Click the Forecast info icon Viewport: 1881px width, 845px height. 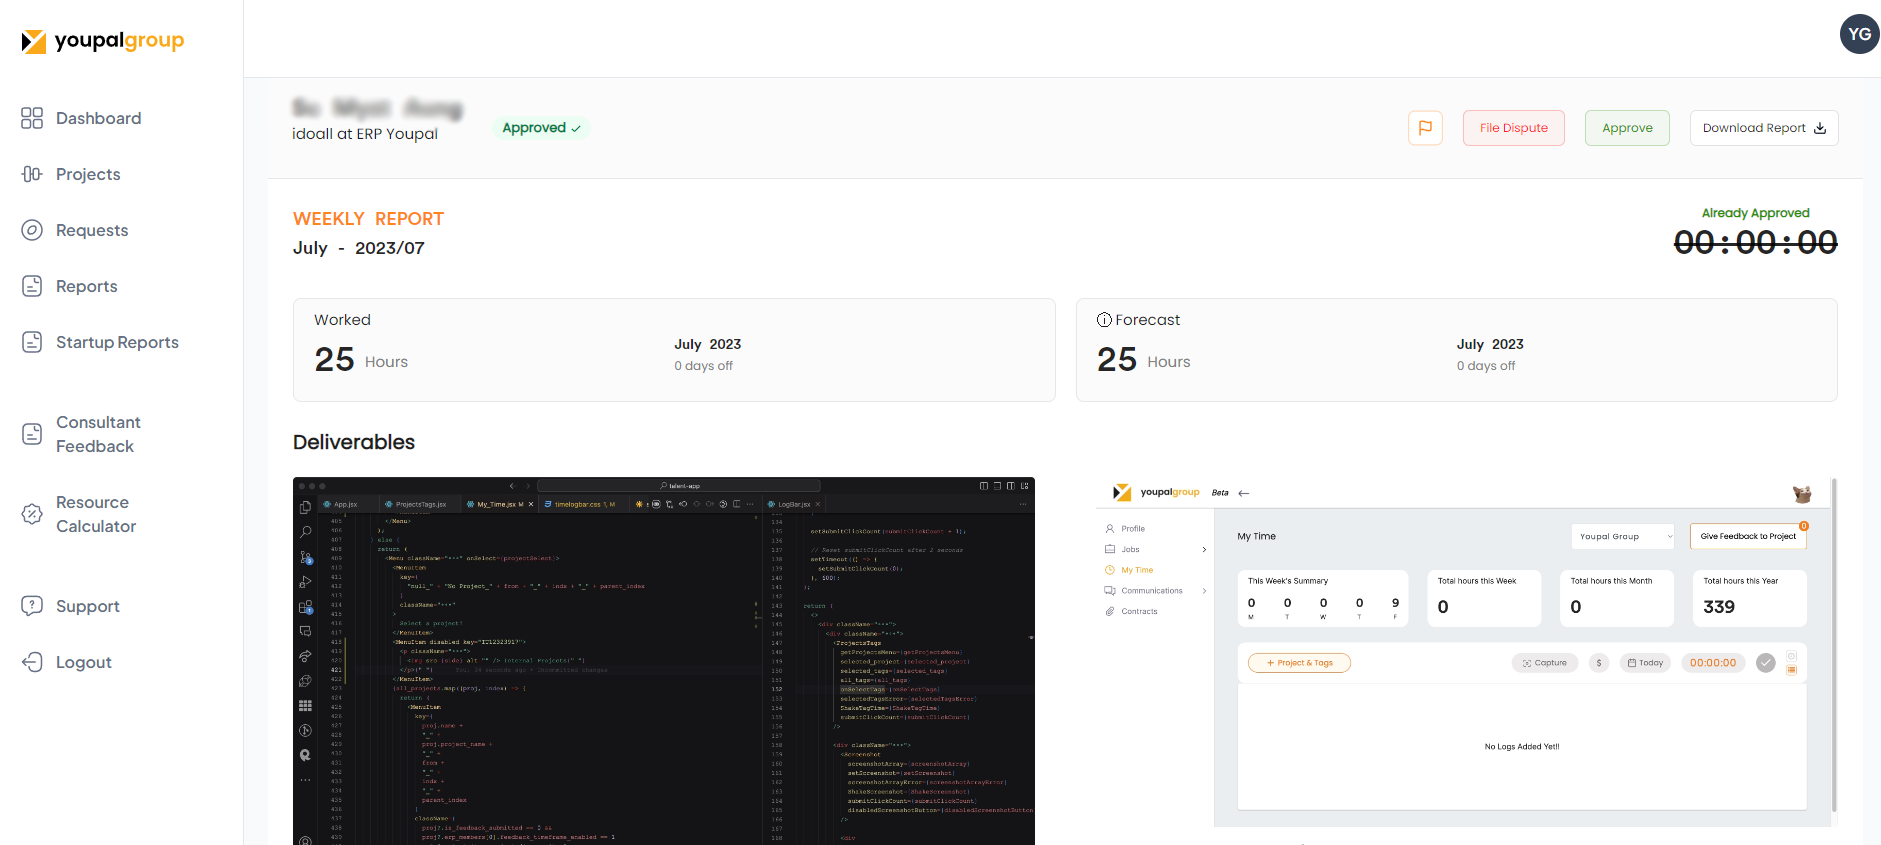(1104, 320)
